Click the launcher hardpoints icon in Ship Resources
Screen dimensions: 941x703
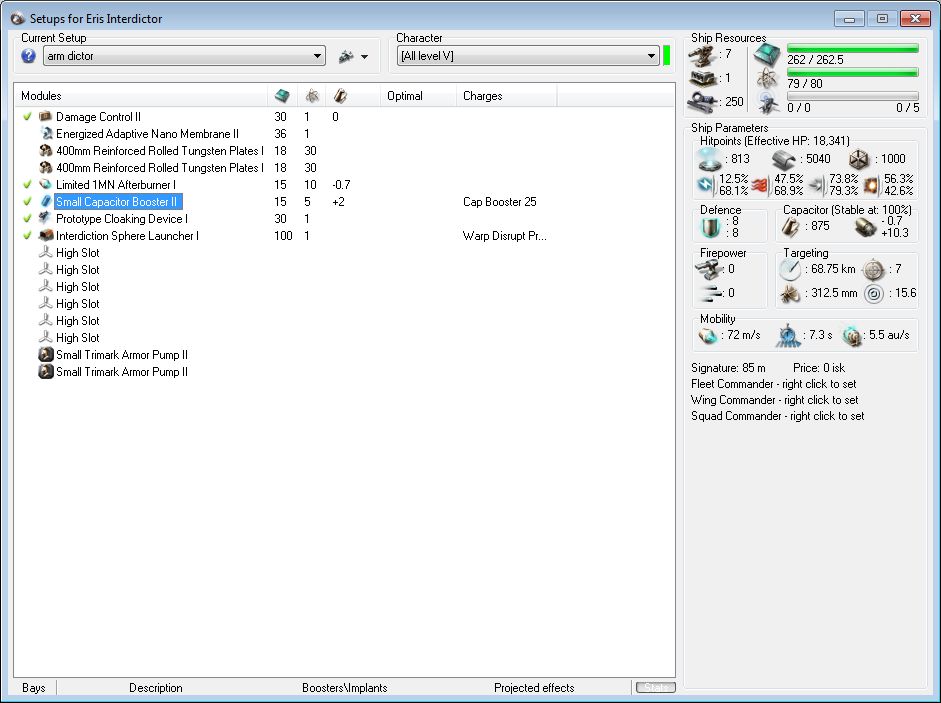click(x=702, y=78)
